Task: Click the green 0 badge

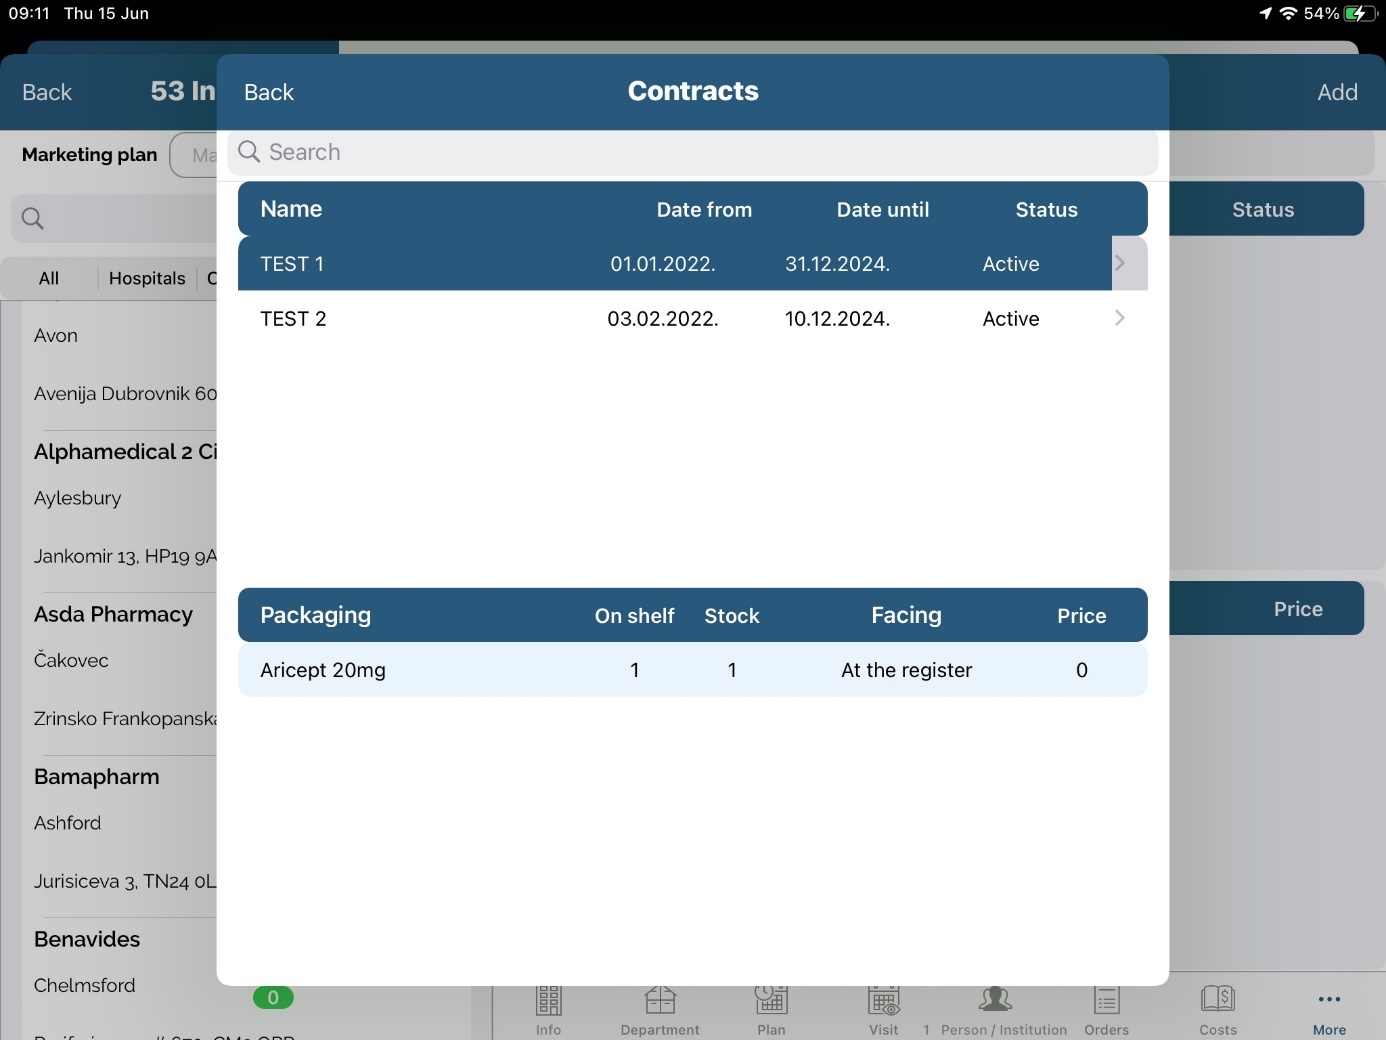Action: (x=273, y=997)
